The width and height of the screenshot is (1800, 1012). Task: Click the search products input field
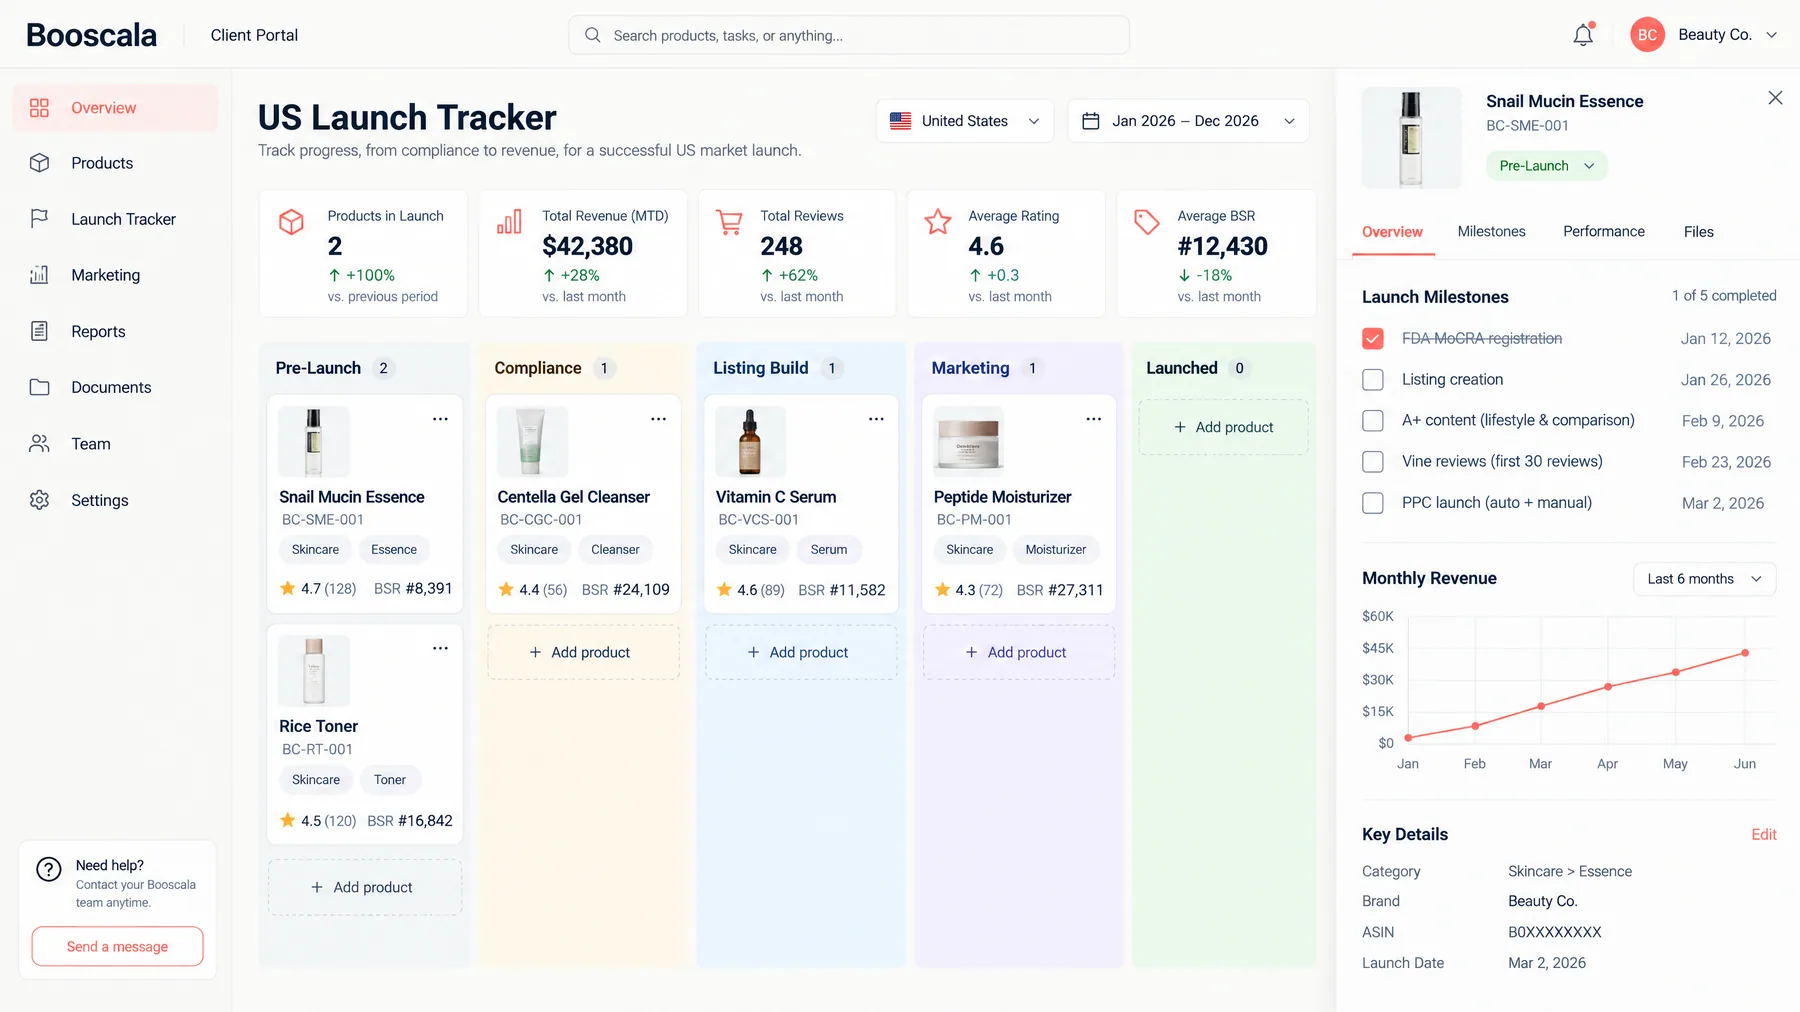[x=849, y=35]
